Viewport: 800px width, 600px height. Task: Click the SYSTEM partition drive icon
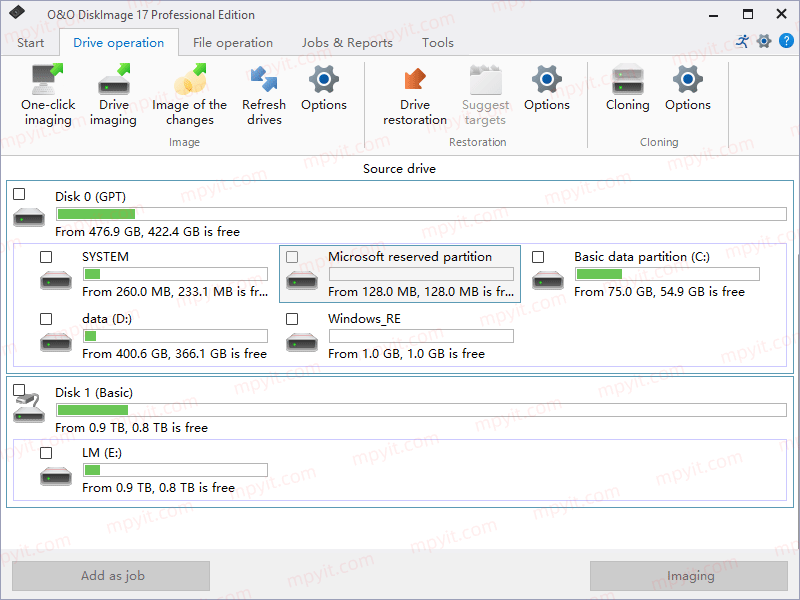[x=56, y=280]
